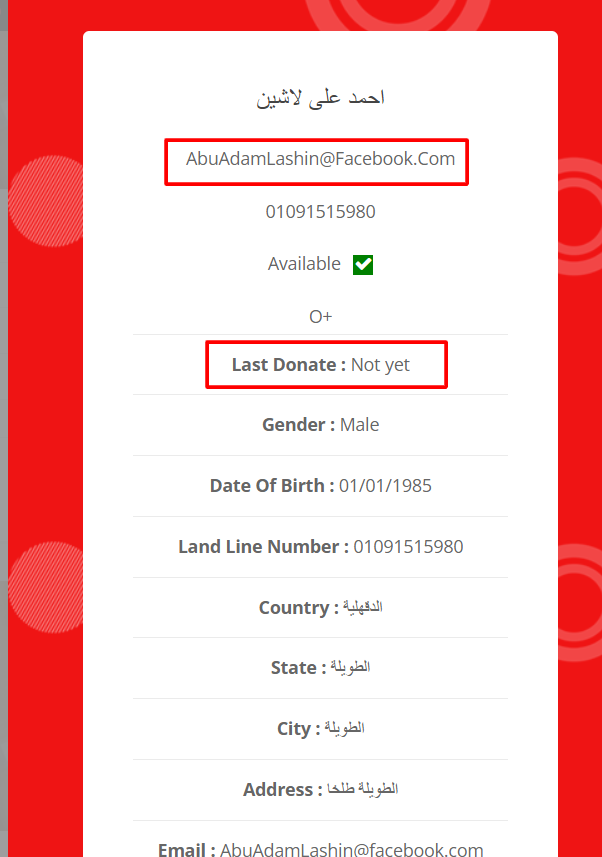Select the Country row value

363,607
